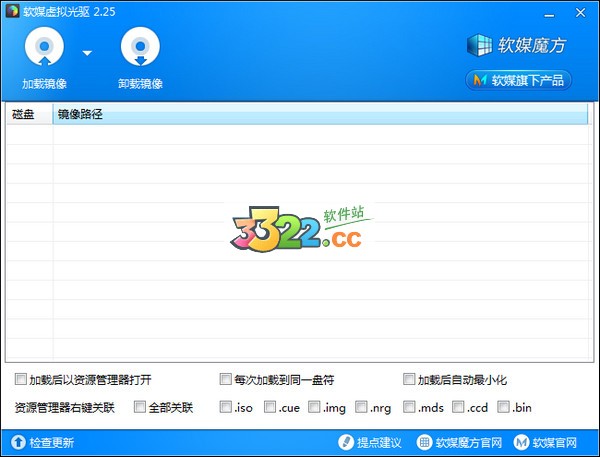Image resolution: width=600 pixels, height=457 pixels.
Task: Open the 提点建议 link
Action: coord(379,443)
